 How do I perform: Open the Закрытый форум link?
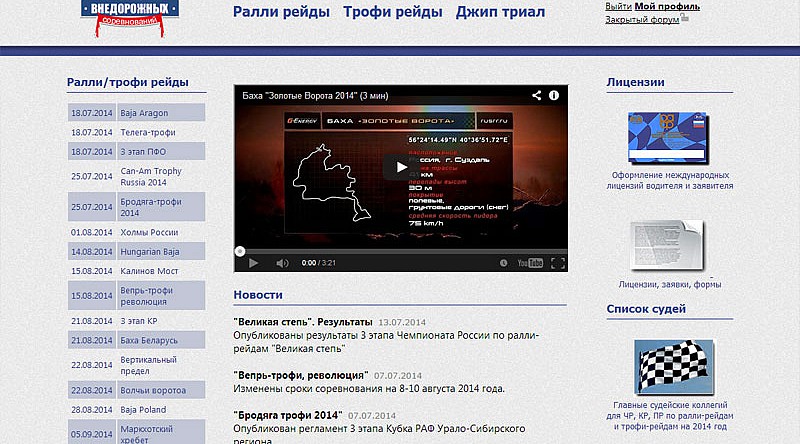pos(642,19)
